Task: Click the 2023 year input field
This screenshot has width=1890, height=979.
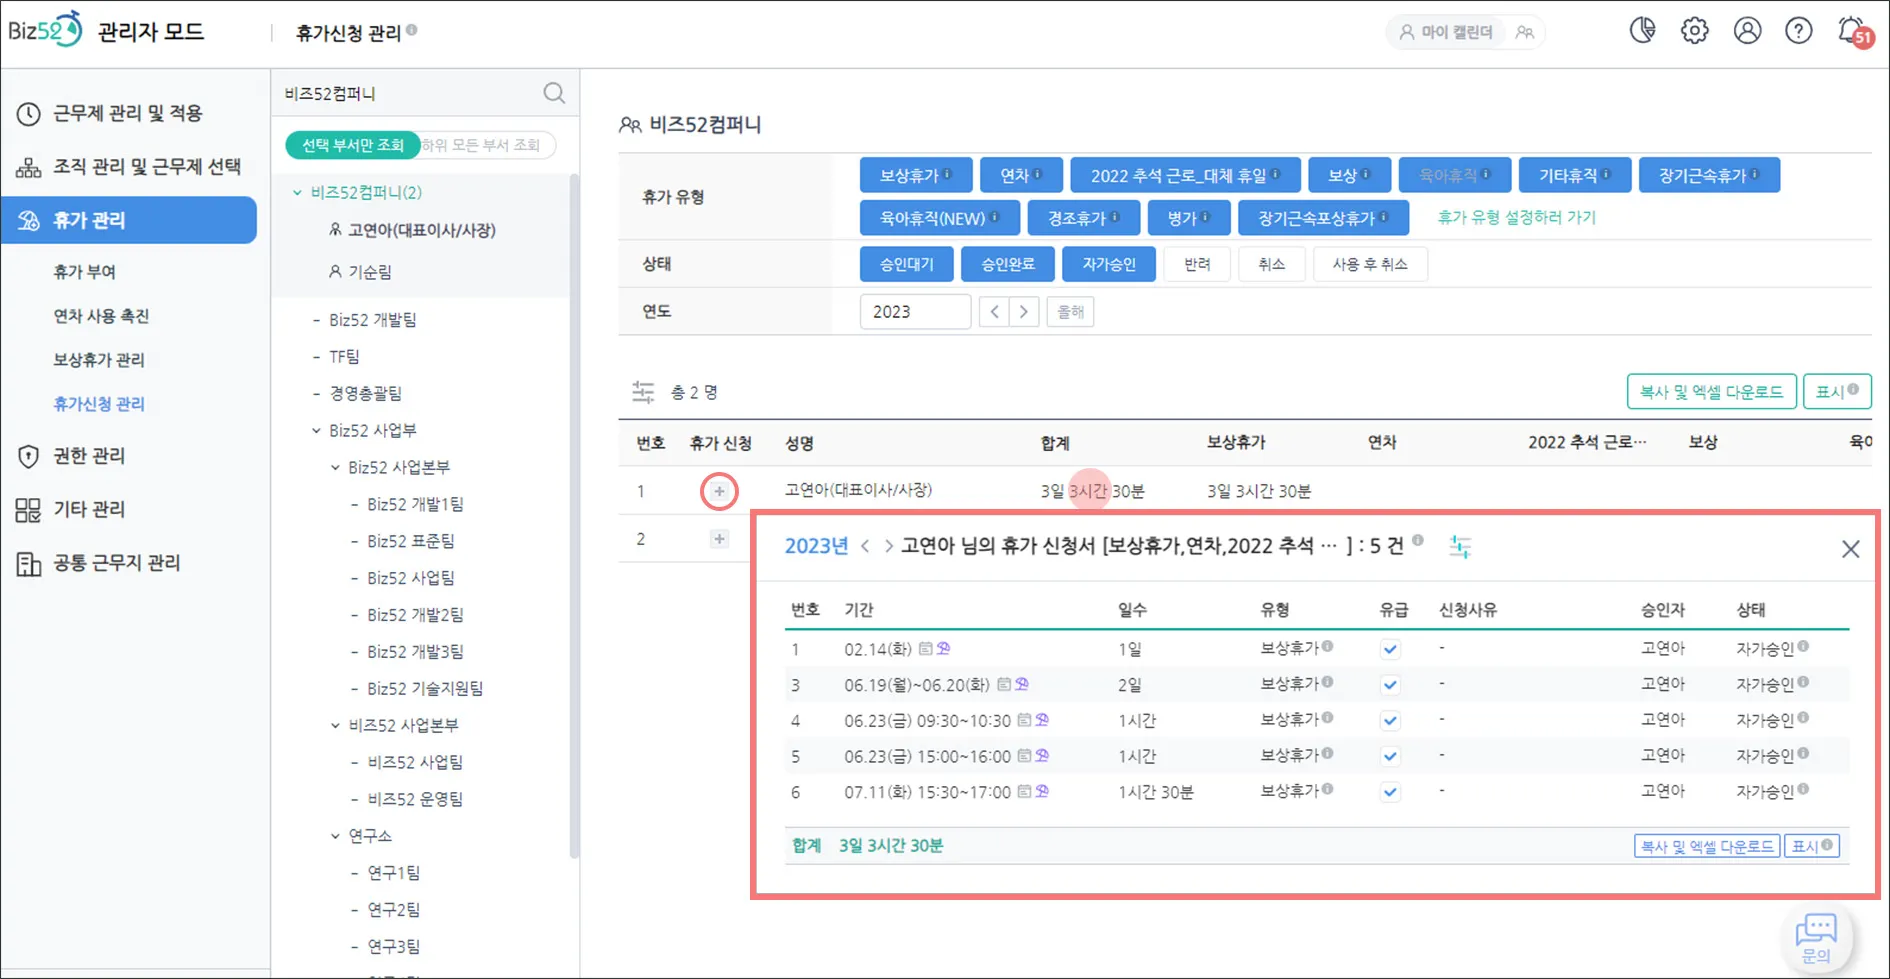Action: (x=915, y=312)
